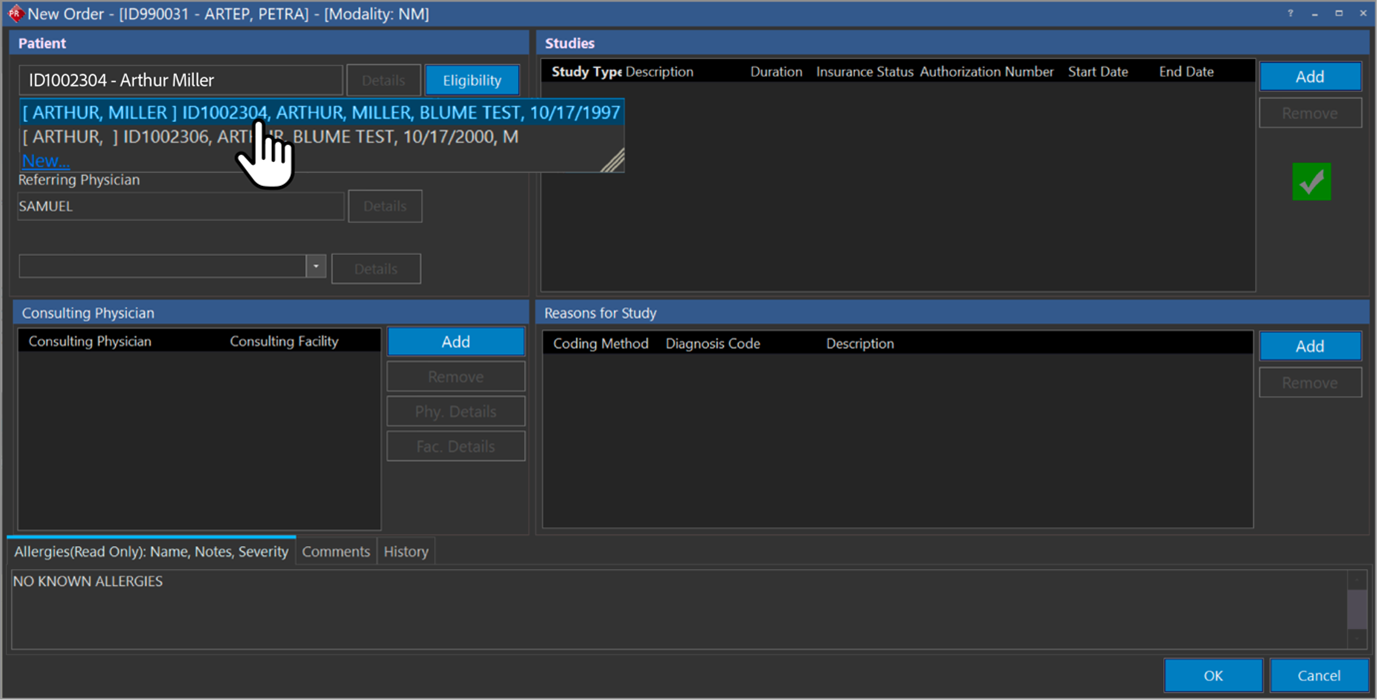Expand the dropdown below Referring Physician
The image size is (1377, 700).
[x=316, y=267]
